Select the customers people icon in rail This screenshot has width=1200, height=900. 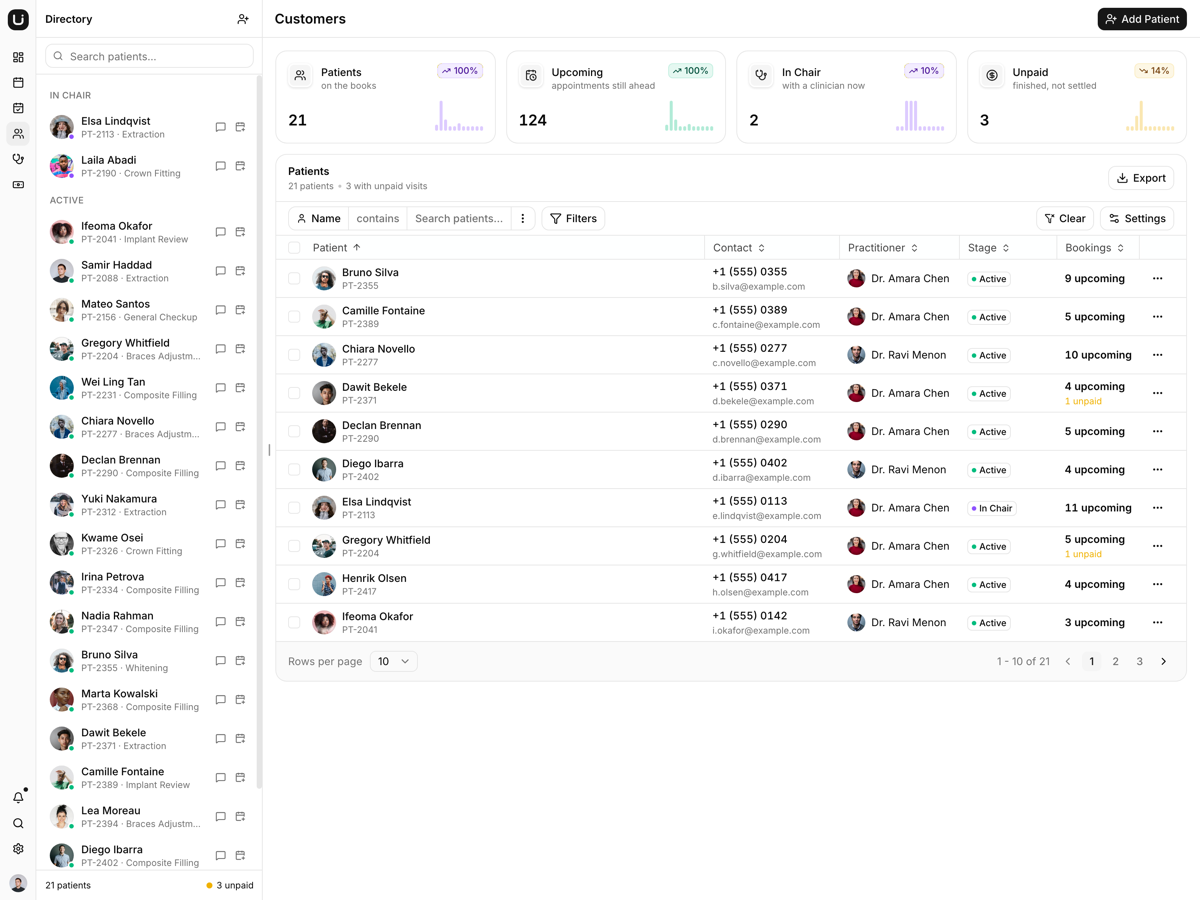(x=18, y=134)
